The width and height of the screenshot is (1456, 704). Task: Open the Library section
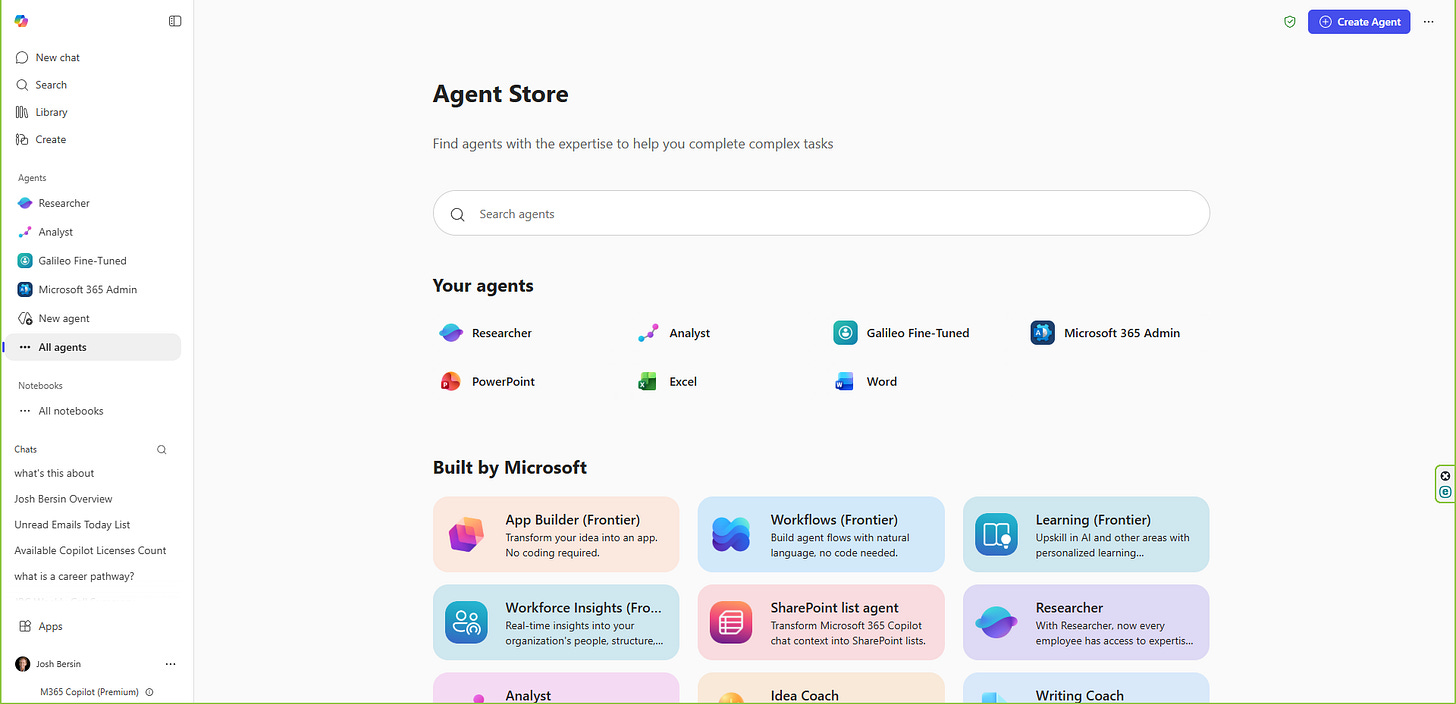pos(42,112)
